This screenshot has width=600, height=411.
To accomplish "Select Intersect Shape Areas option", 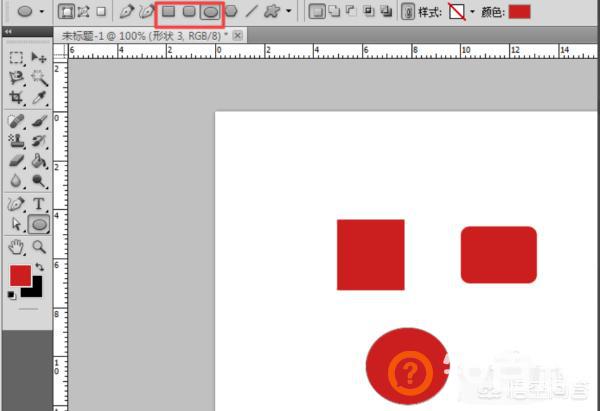I will (369, 11).
